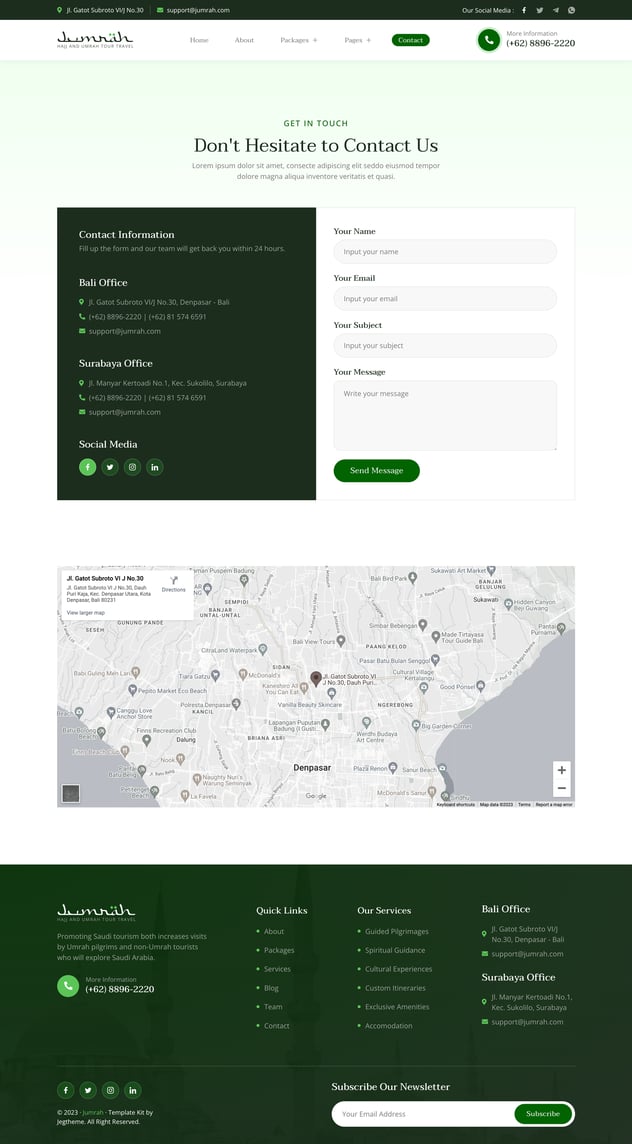Open the About menu item
Image resolution: width=632 pixels, height=1144 pixels.
(x=244, y=40)
